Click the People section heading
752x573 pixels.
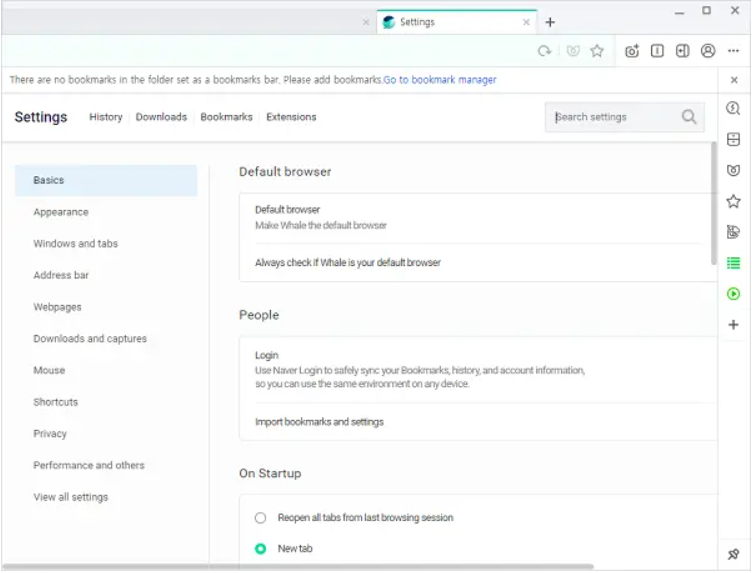[259, 315]
